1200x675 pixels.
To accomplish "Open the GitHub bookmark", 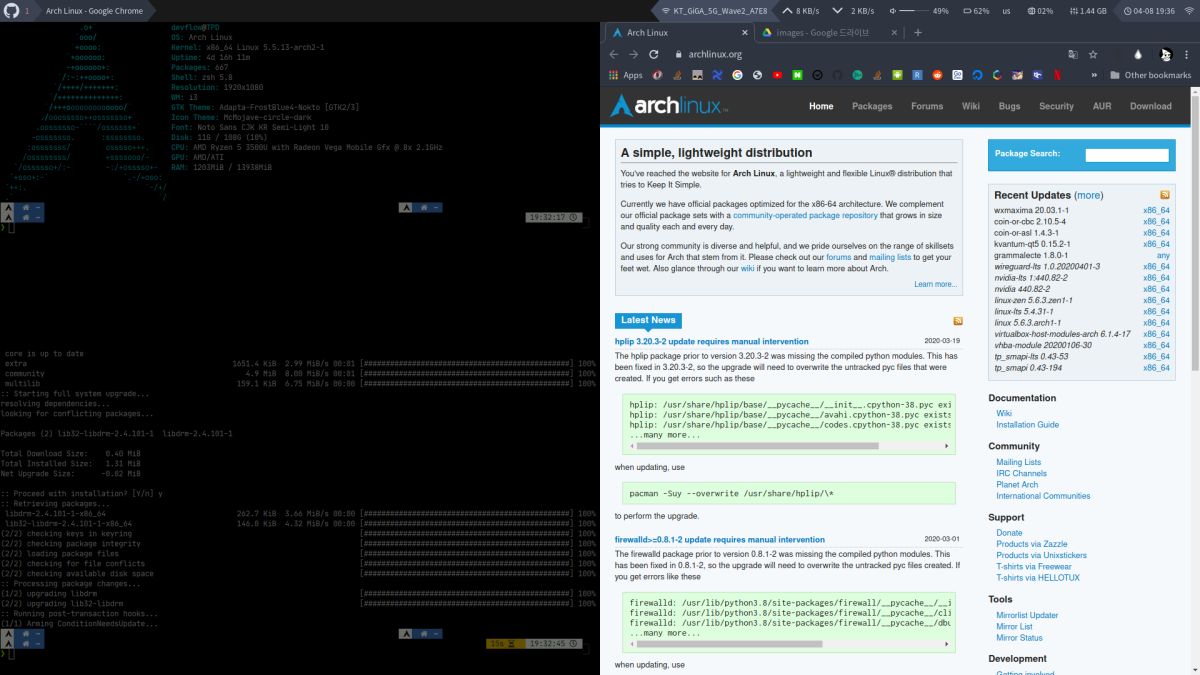I will point(837,75).
